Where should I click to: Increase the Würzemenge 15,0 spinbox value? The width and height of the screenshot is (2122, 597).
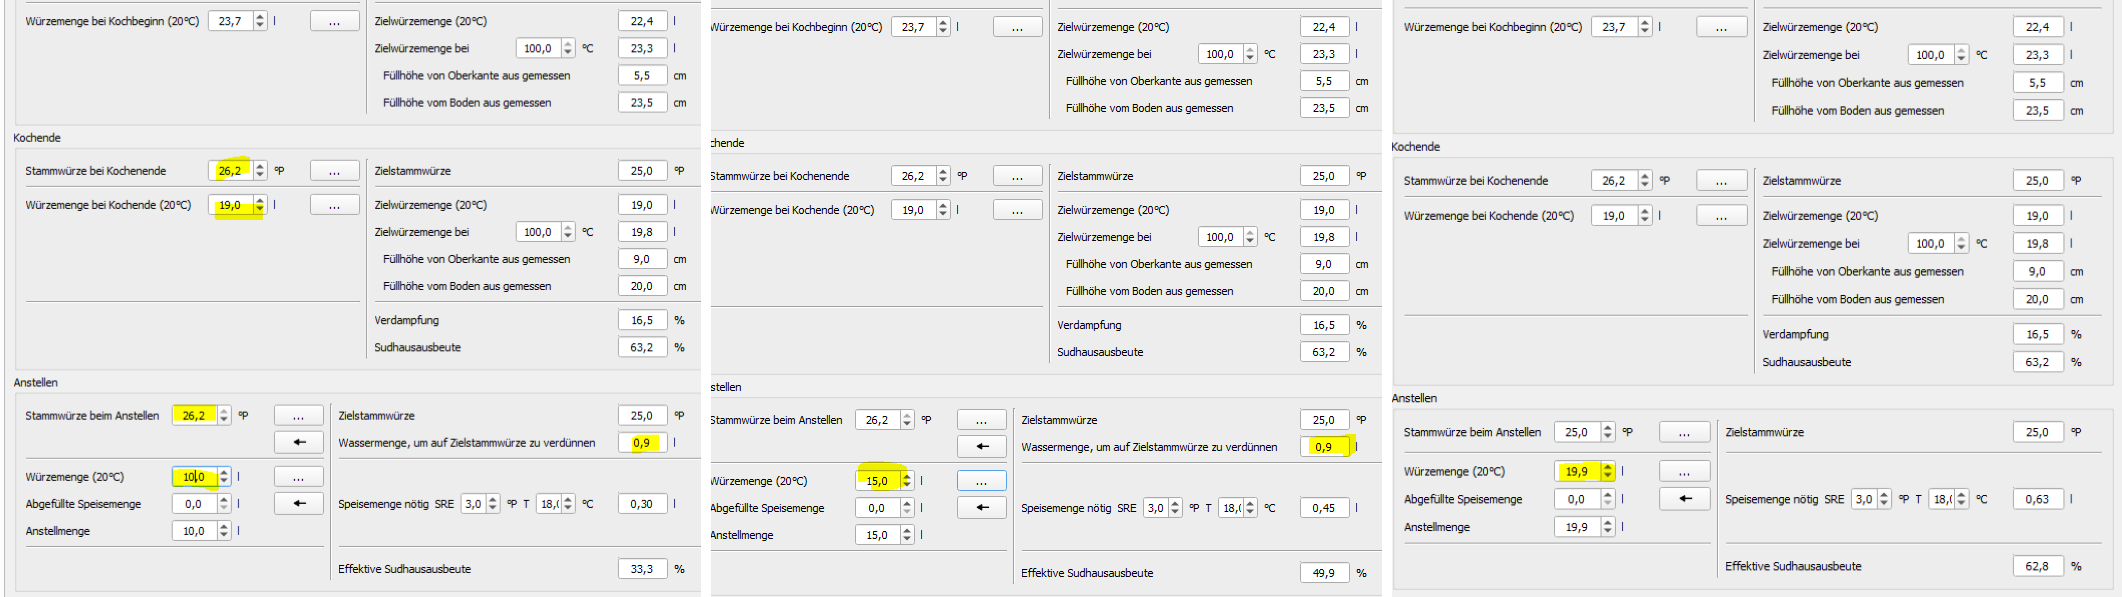[907, 476]
